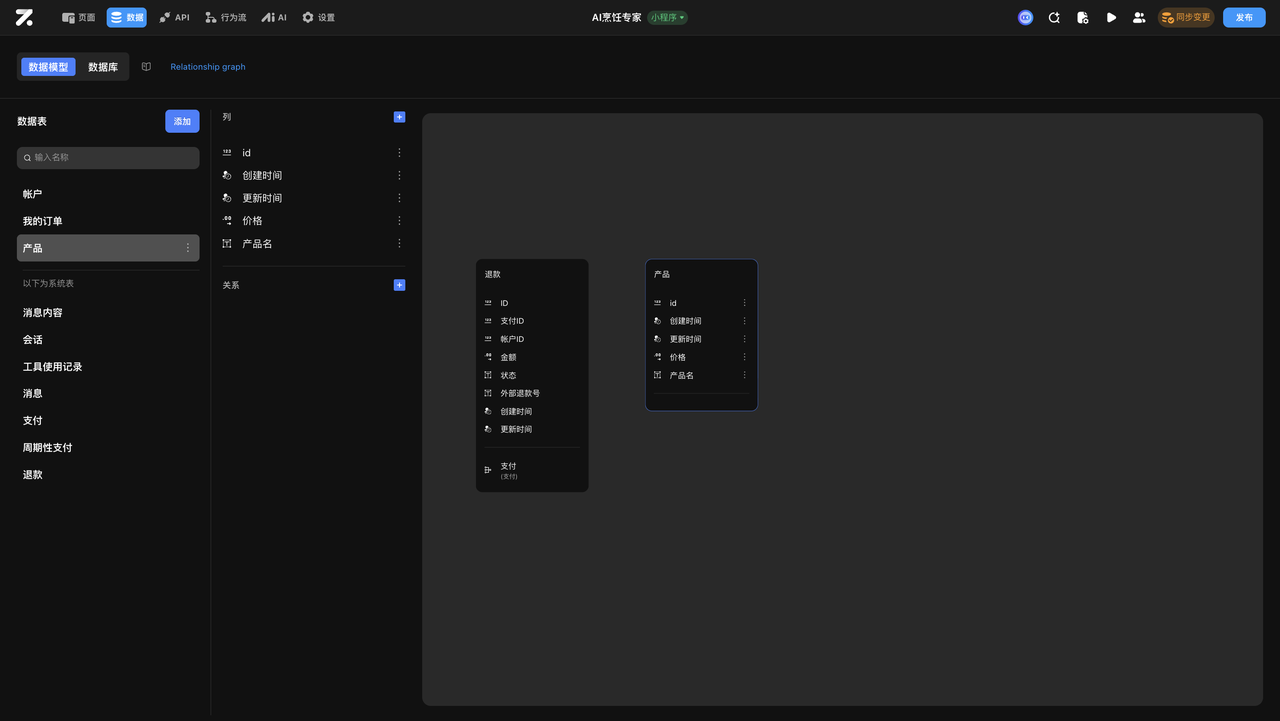
Task: Switch to the 数据库 view
Action: point(103,67)
